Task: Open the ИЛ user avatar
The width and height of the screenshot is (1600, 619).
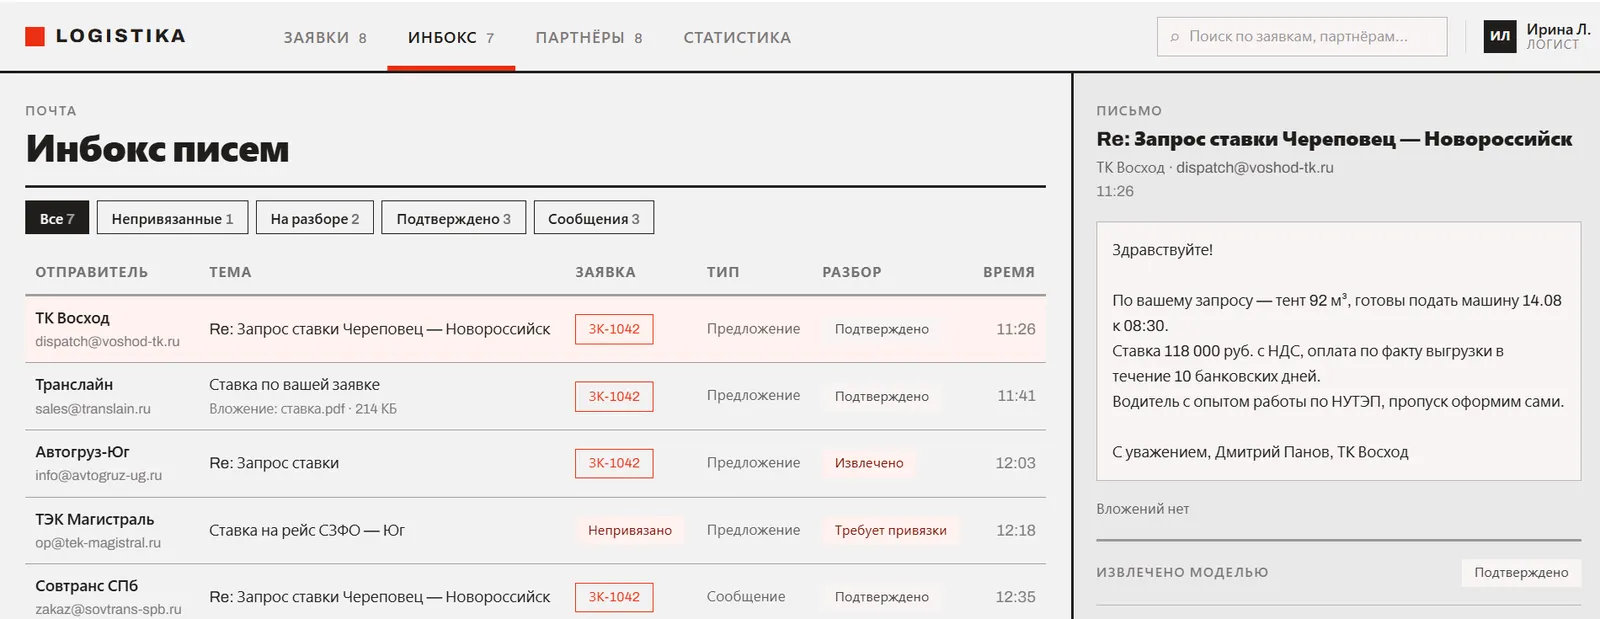Action: point(1500,37)
